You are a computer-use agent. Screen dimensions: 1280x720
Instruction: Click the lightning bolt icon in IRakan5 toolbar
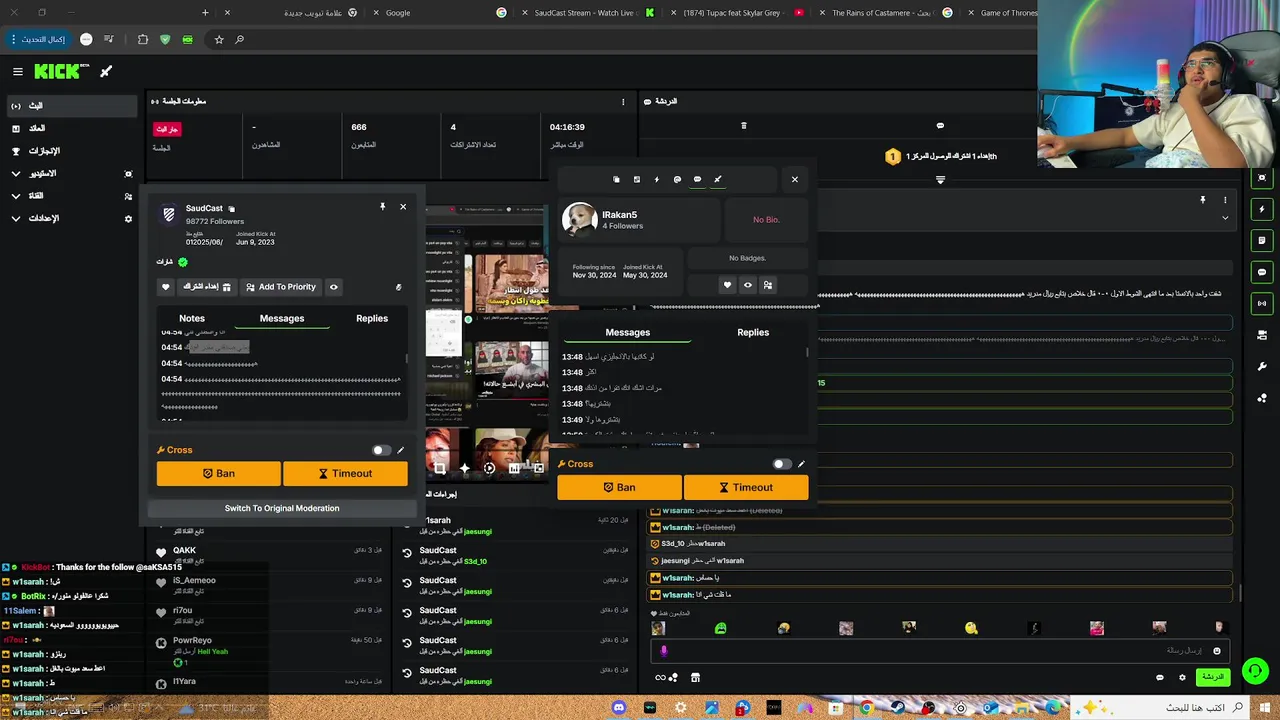pos(657,179)
